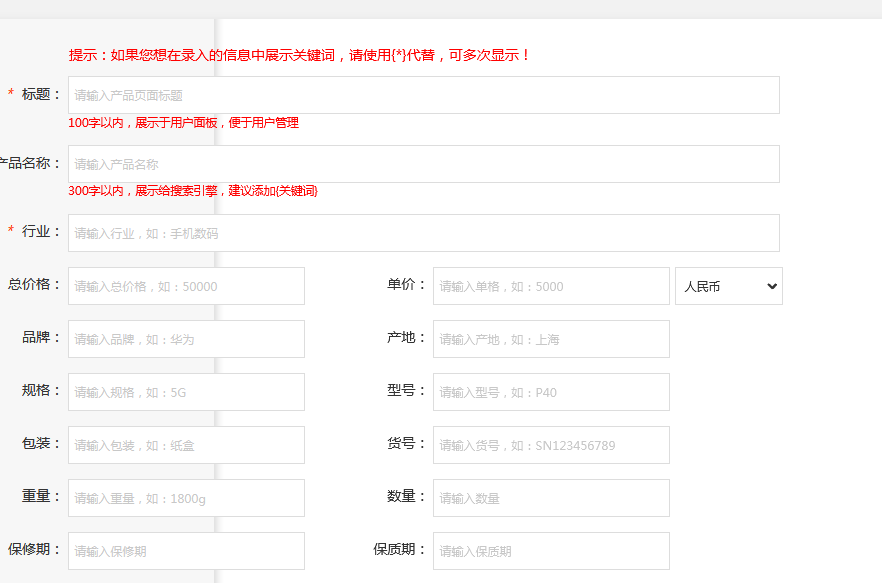Open the 人民币 currency dropdown
882x583 pixels.
click(x=728, y=286)
